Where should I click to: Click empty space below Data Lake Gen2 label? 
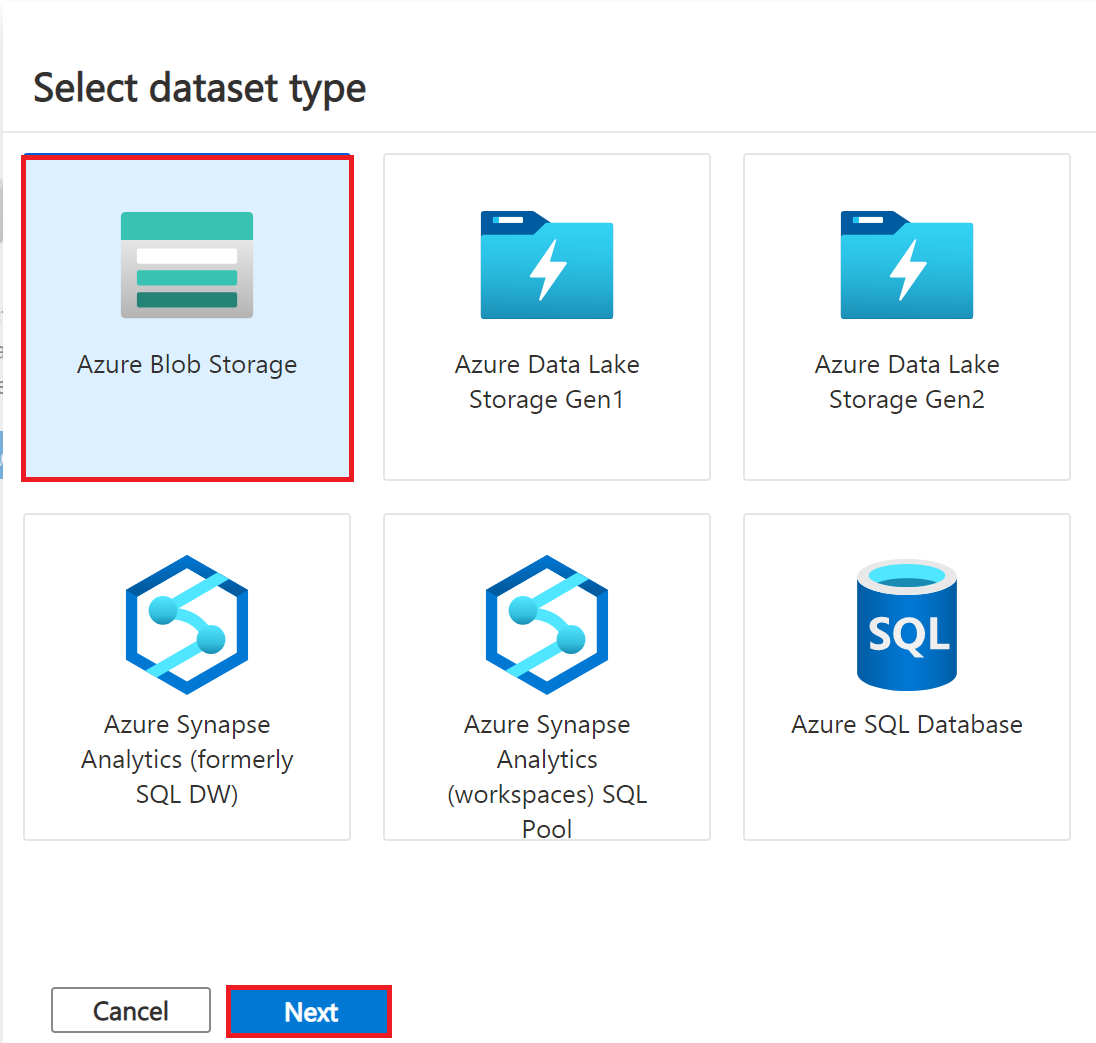pos(907,447)
